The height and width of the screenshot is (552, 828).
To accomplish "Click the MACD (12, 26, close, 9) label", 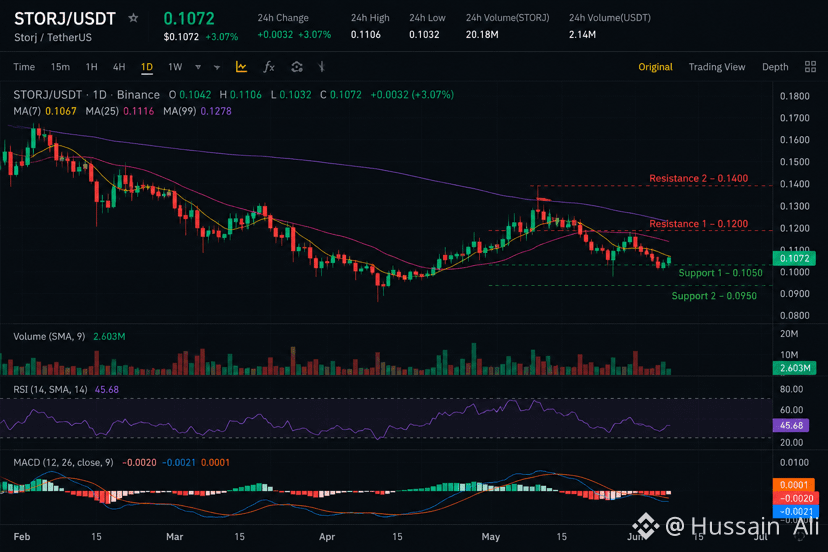I will click(x=63, y=463).
